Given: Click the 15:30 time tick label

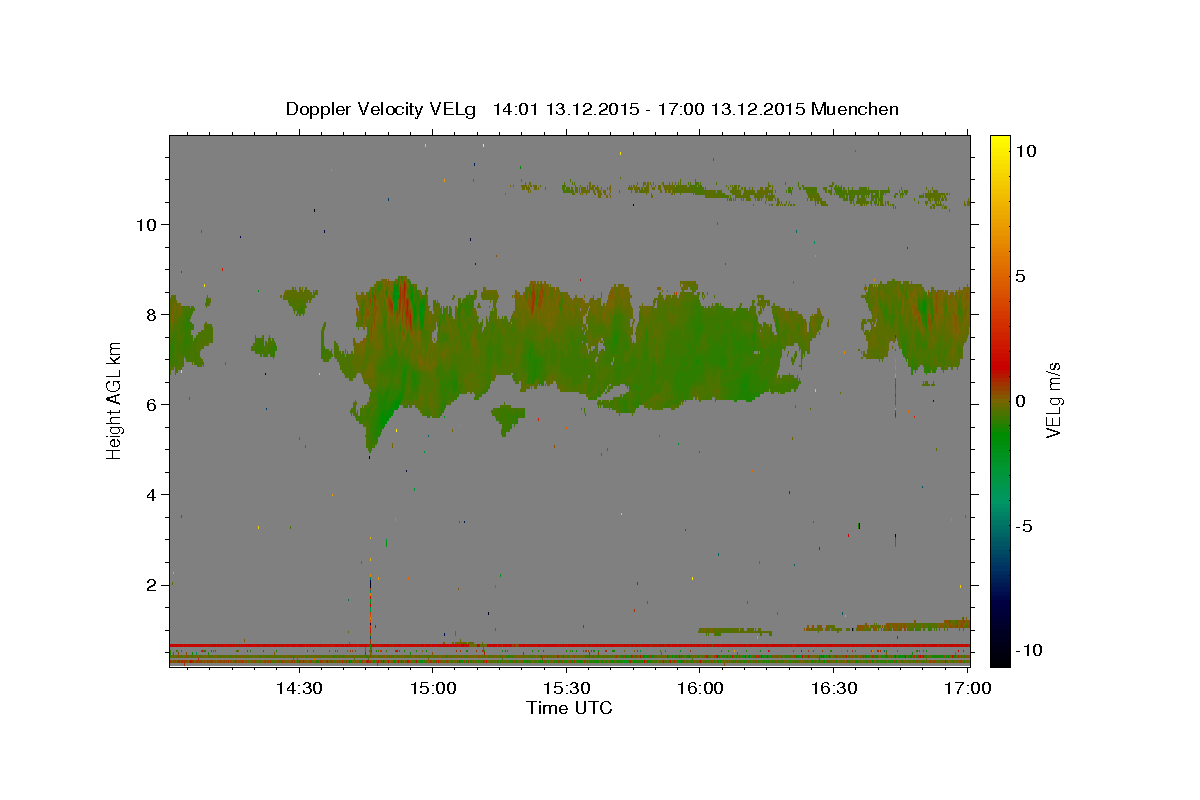Looking at the screenshot, I should [x=566, y=688].
